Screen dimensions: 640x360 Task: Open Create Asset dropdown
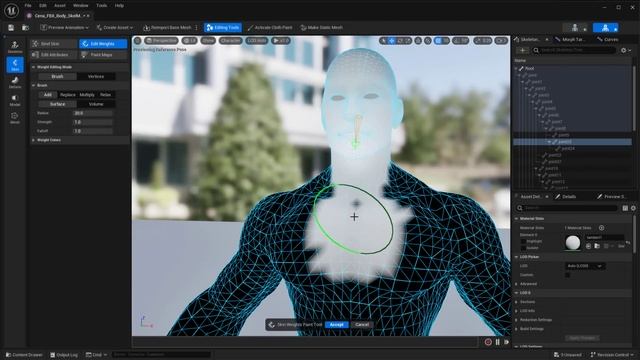[114, 28]
